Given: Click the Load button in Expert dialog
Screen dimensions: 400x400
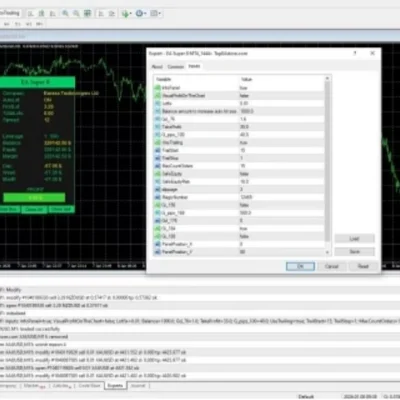Looking at the screenshot, I should (x=355, y=239).
